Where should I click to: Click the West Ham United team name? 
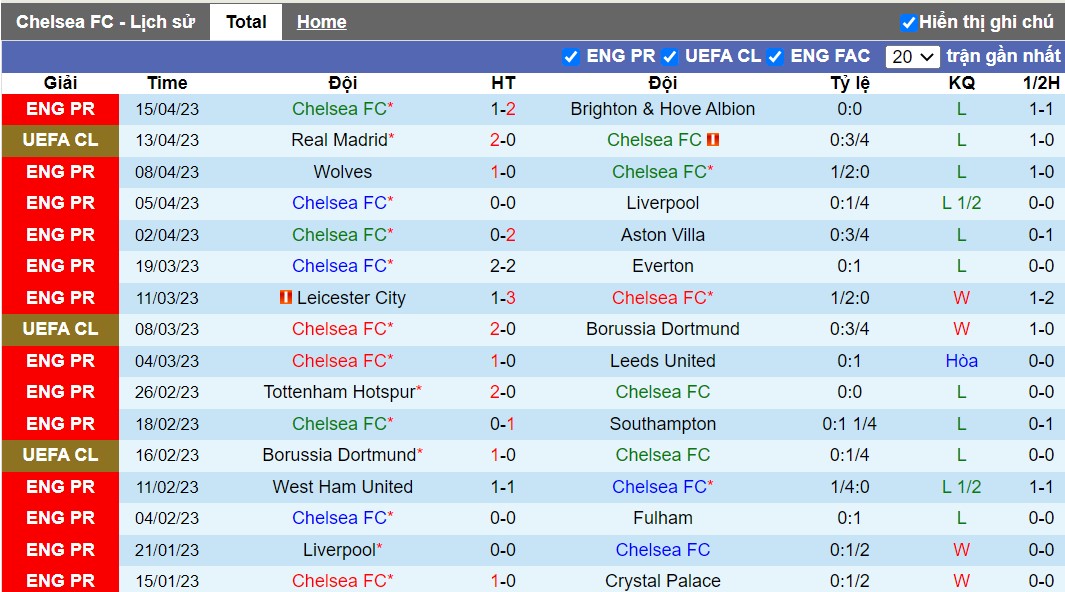click(342, 487)
